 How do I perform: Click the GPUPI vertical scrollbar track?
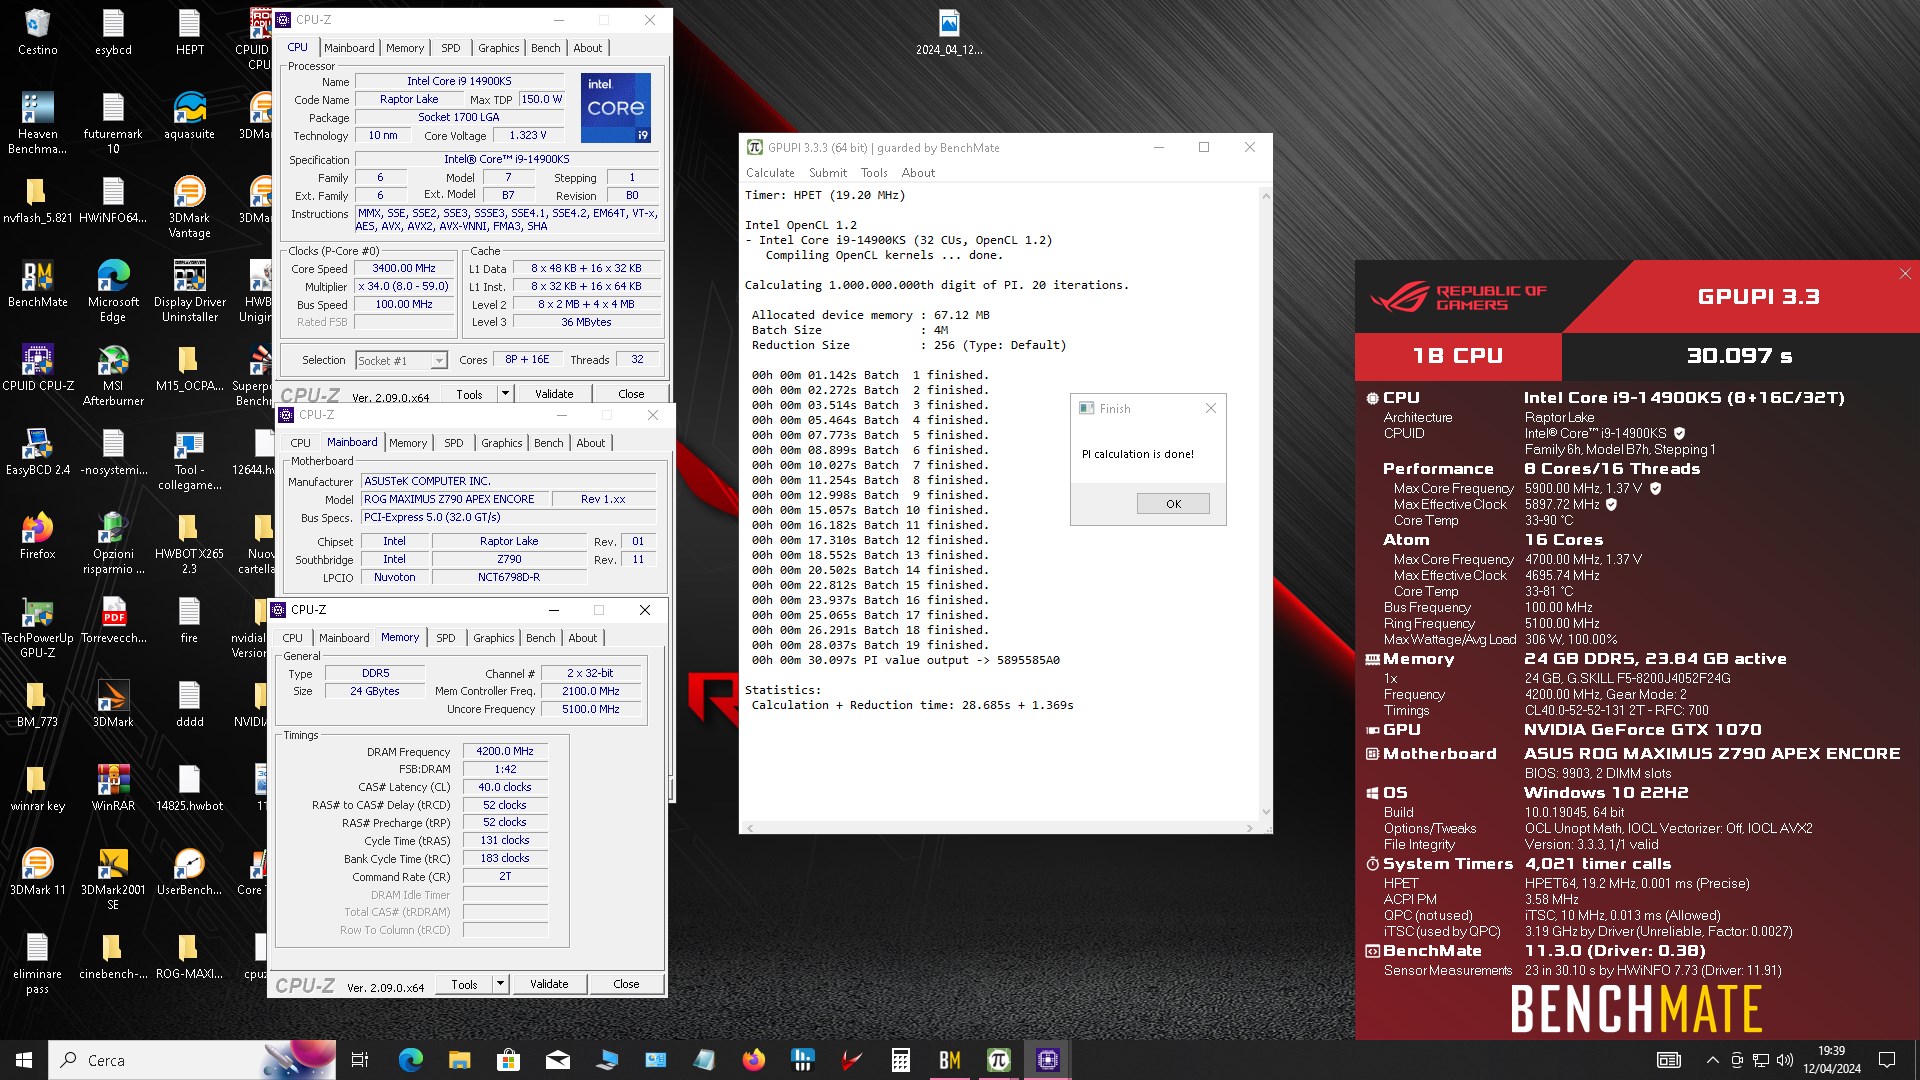(1266, 503)
